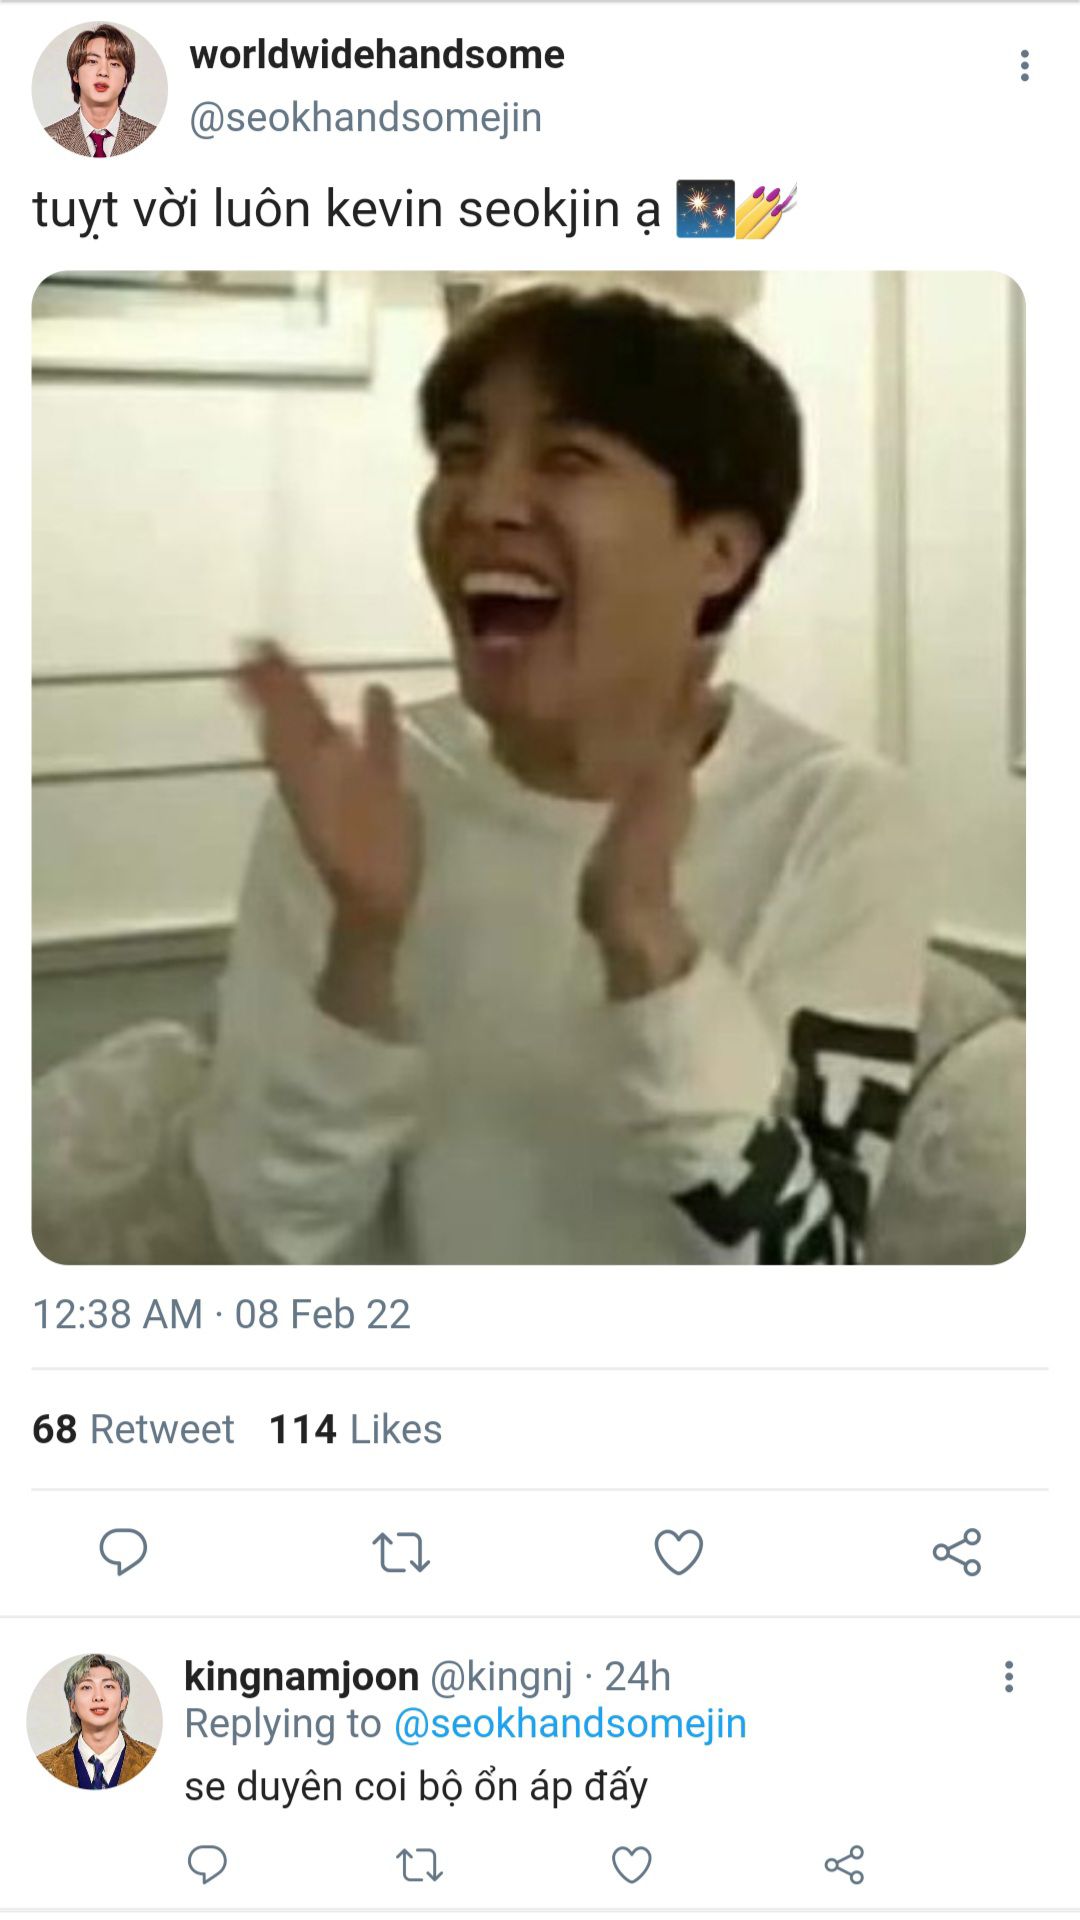This screenshot has width=1080, height=1920.
Task: Share kingnamjoon's reply
Action: coord(844,1865)
